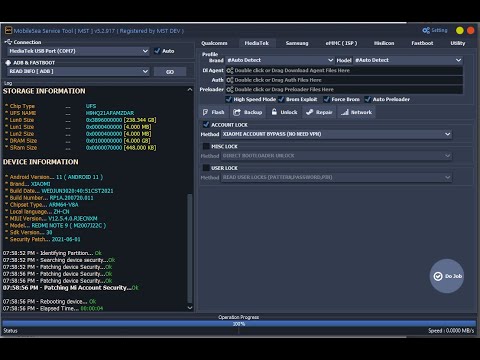This screenshot has height=360, width=480.
Task: Open Direct Bootloader Unlock method dropdown
Action: (336, 156)
